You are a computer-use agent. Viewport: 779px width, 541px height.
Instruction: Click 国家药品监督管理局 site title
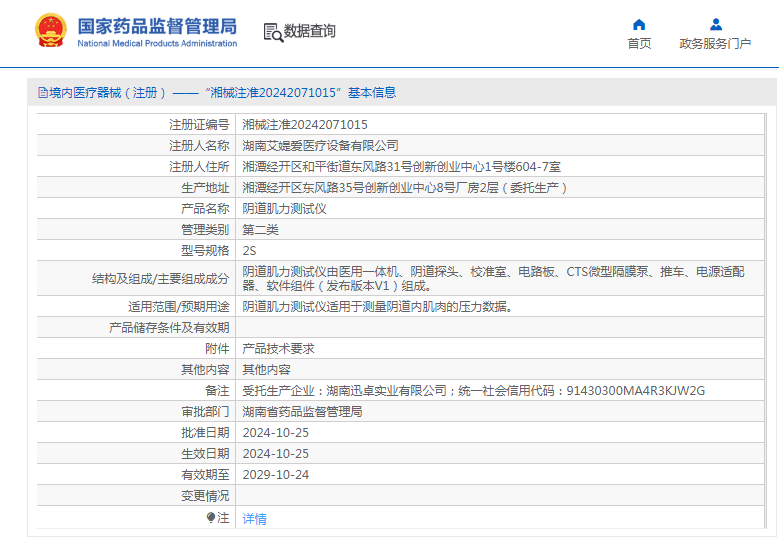(x=157, y=26)
